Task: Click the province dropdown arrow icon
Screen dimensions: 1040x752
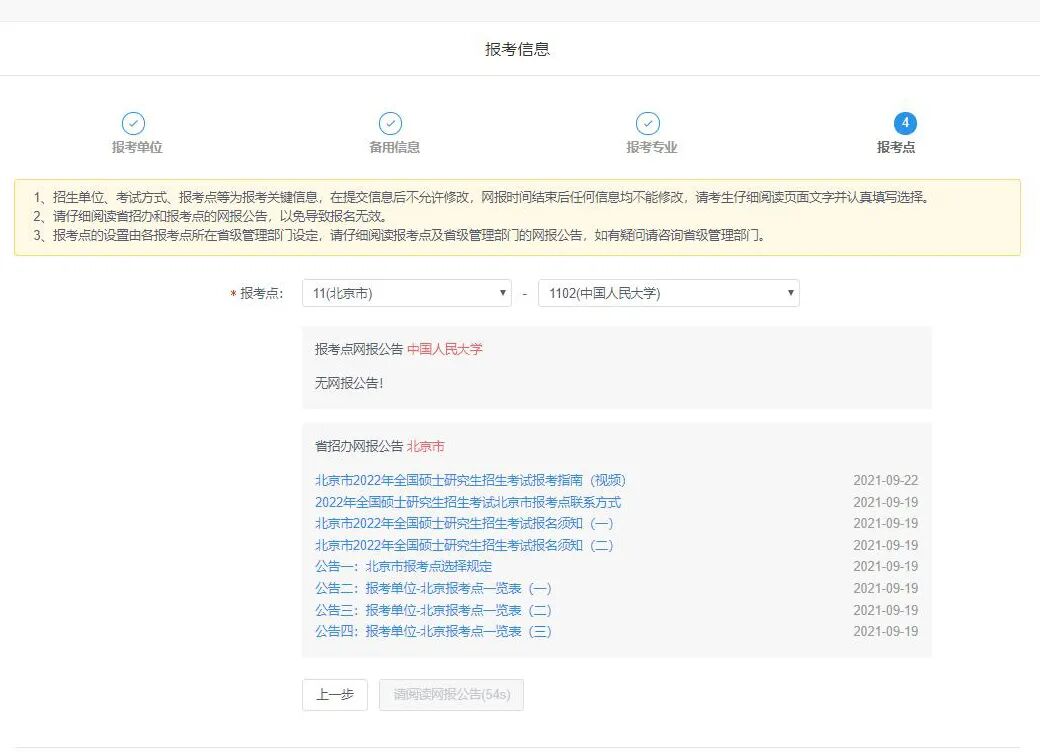Action: 503,292
